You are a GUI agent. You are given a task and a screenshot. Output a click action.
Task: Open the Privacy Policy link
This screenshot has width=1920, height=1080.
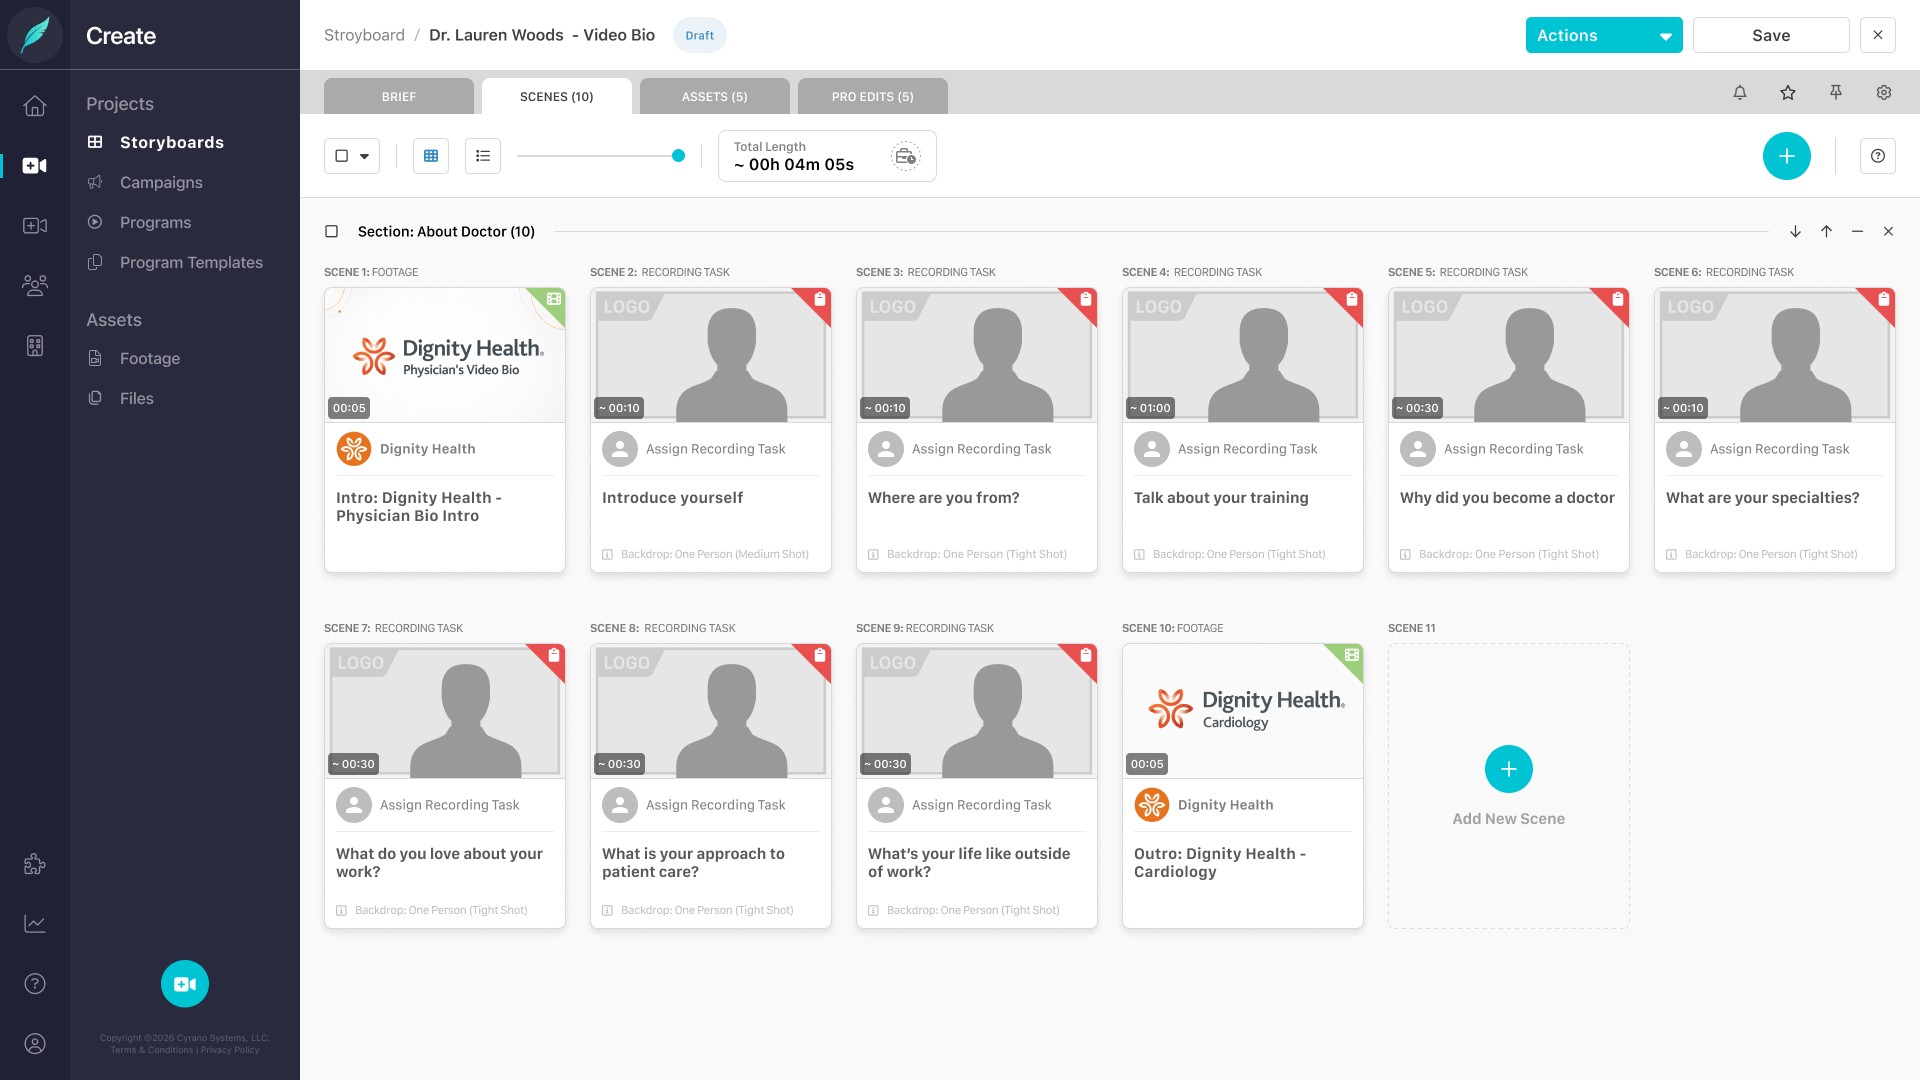(x=230, y=1050)
